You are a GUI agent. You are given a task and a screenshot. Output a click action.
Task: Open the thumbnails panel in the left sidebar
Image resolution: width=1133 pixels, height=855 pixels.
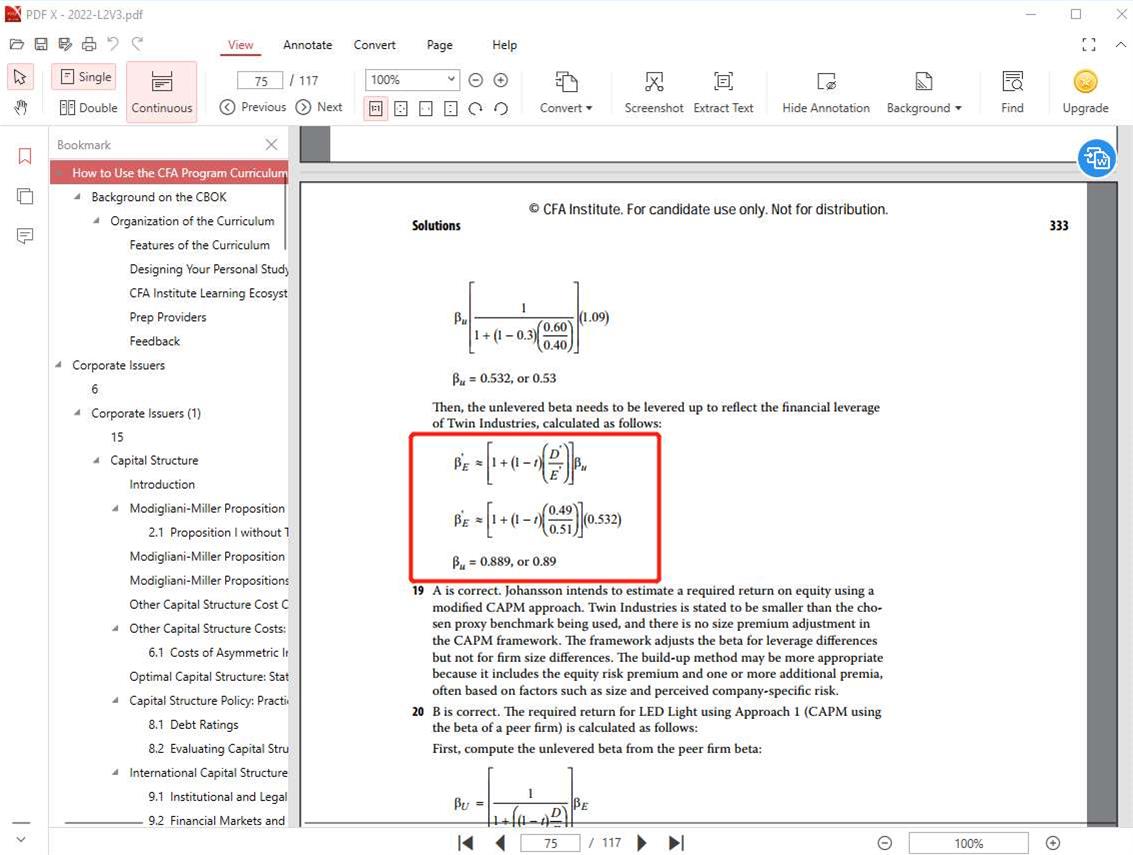(x=25, y=196)
